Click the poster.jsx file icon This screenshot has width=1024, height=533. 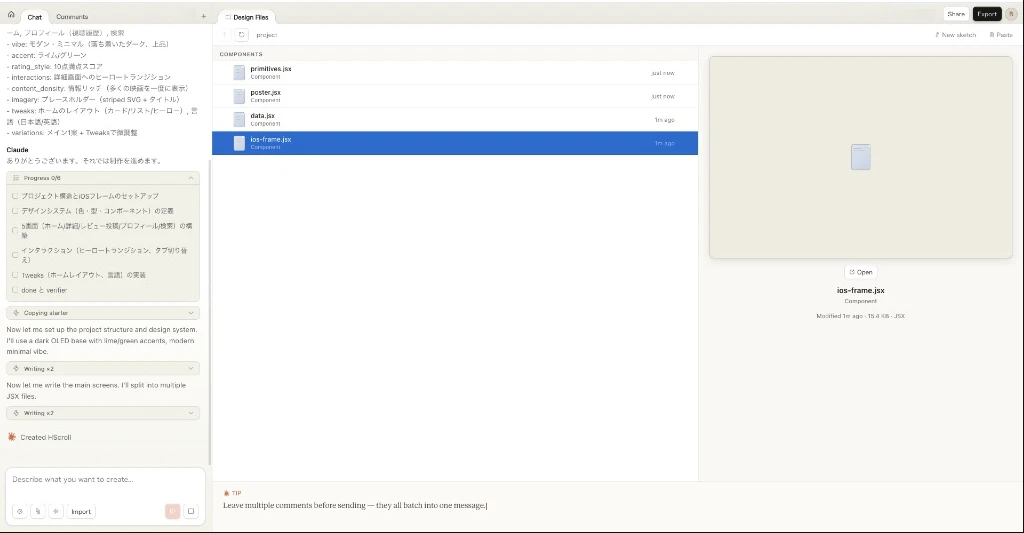point(239,96)
